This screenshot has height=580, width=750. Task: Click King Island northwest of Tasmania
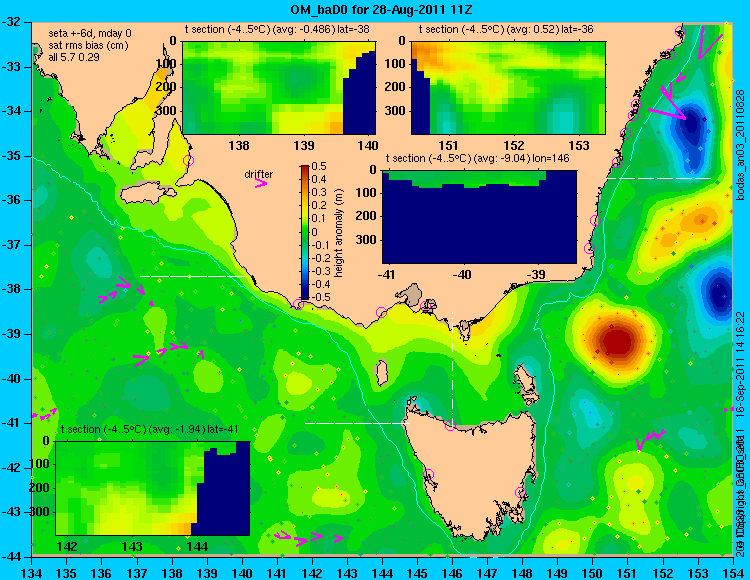pos(381,373)
